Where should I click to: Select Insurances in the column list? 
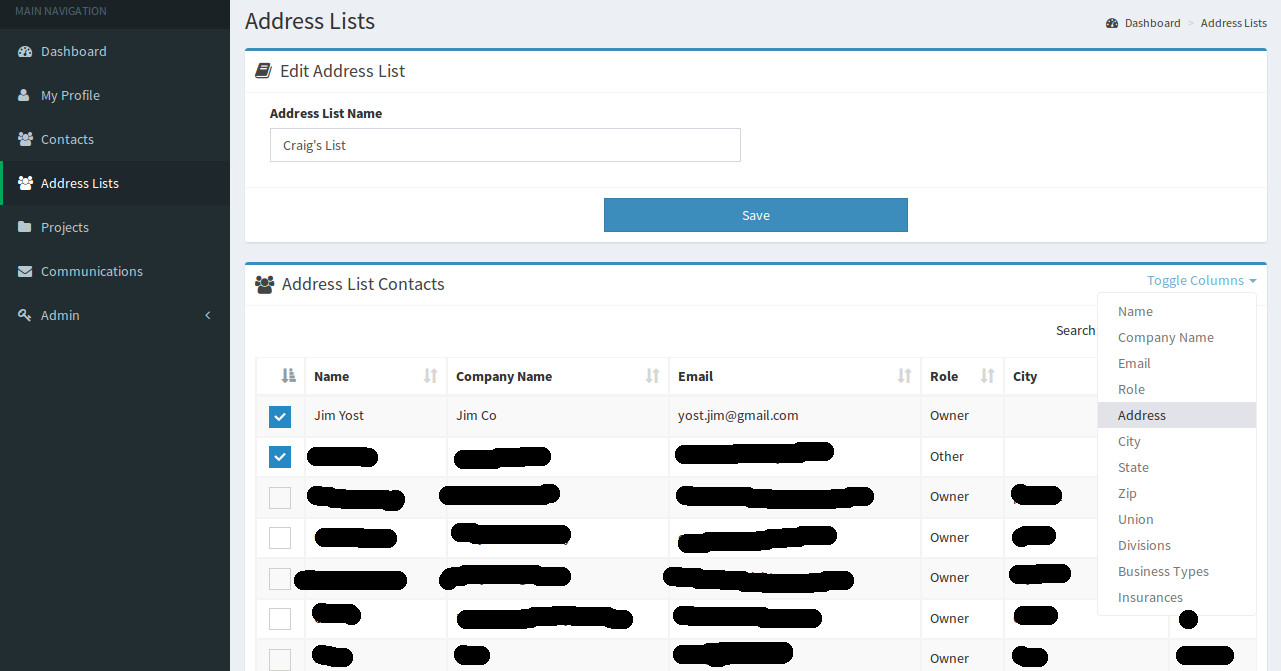(1150, 598)
